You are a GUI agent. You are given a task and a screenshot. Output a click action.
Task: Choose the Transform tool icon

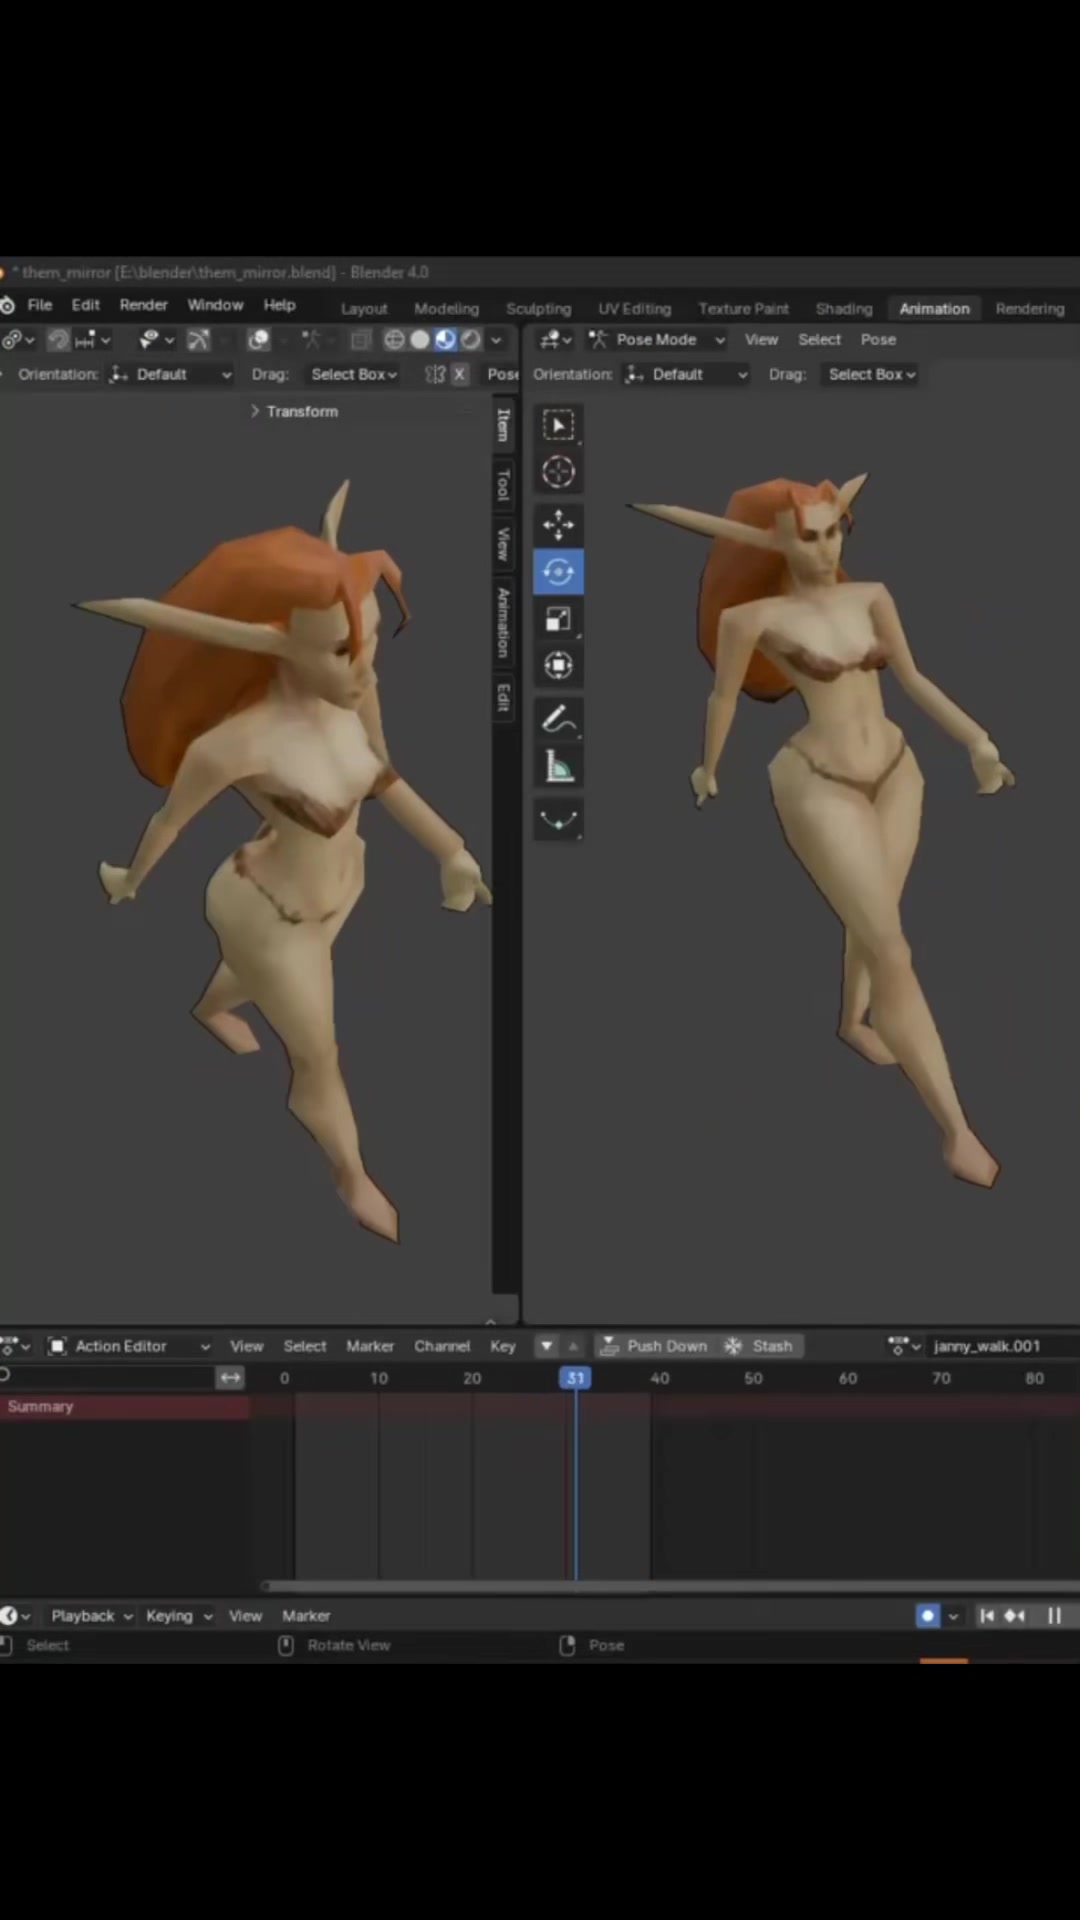pos(558,666)
